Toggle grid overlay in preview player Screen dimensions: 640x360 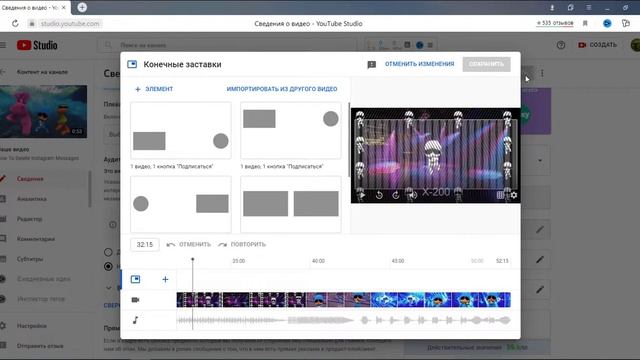pyautogui.click(x=500, y=195)
